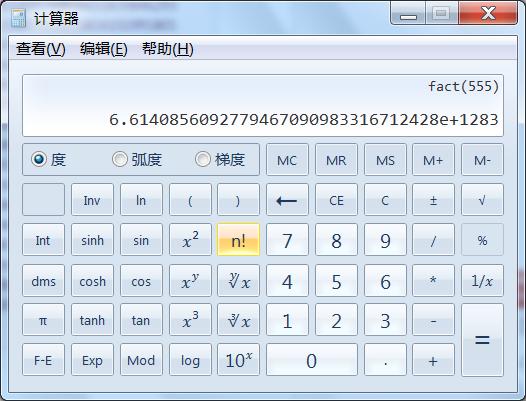Click the ± sign change button
Viewport: 526px width, 401px height.
[x=433, y=200]
